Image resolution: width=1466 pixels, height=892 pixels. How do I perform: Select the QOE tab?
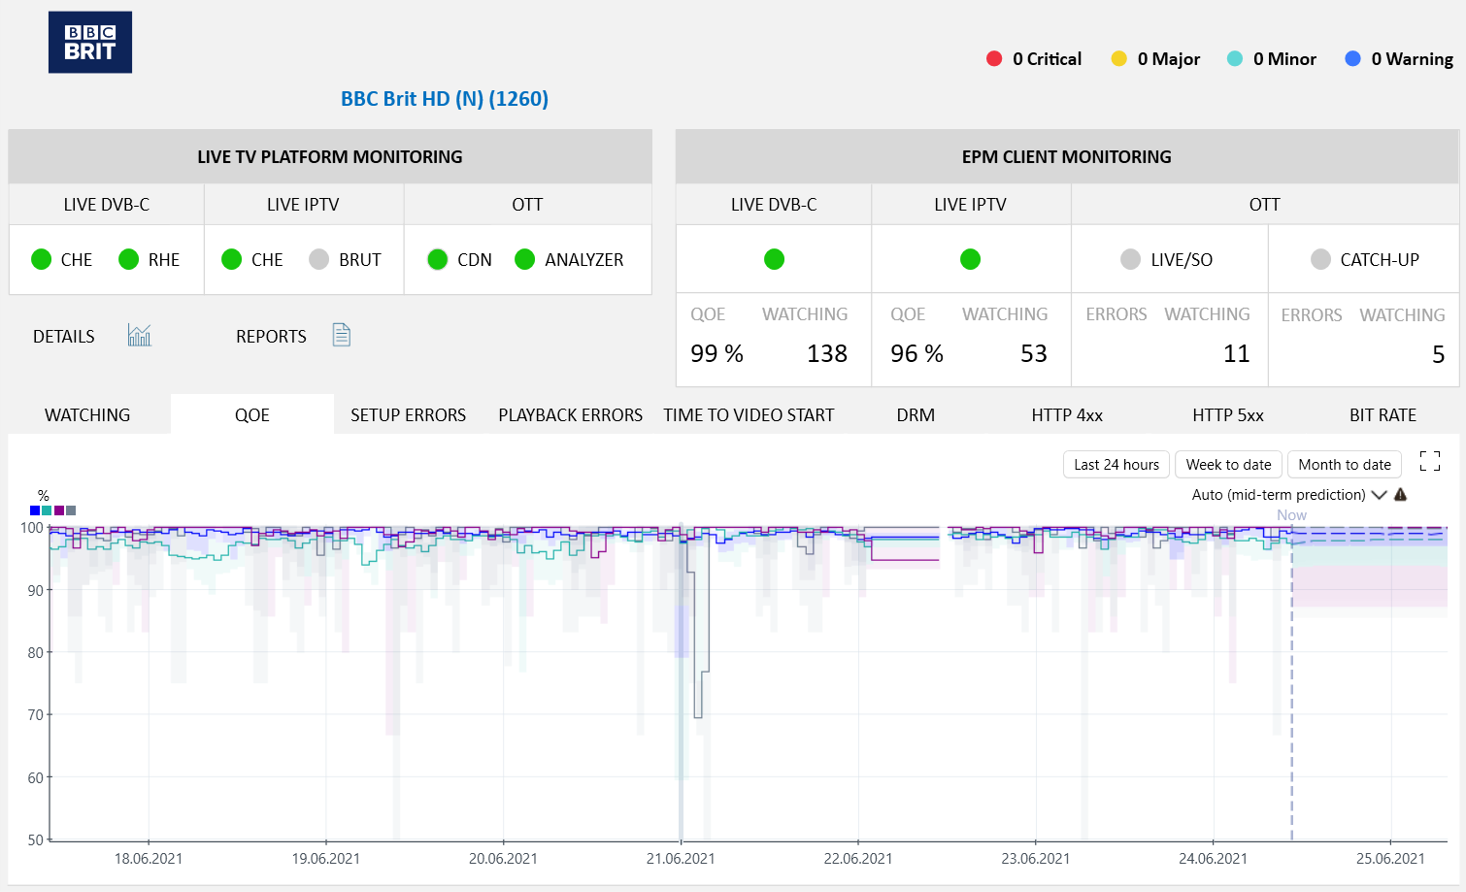(252, 415)
